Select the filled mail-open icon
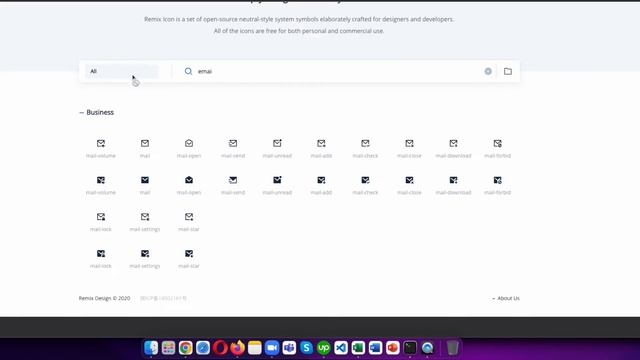This screenshot has width=640, height=360. (x=189, y=180)
